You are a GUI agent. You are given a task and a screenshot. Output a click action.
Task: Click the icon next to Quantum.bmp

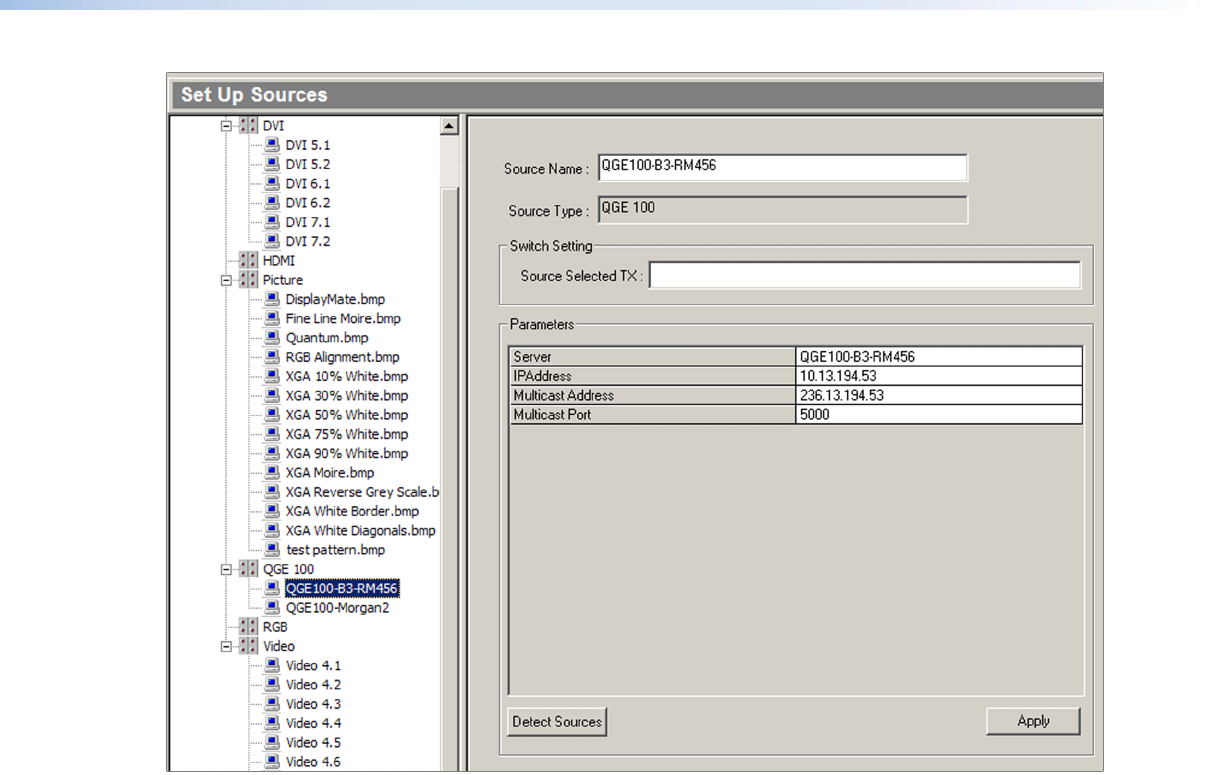coord(272,338)
